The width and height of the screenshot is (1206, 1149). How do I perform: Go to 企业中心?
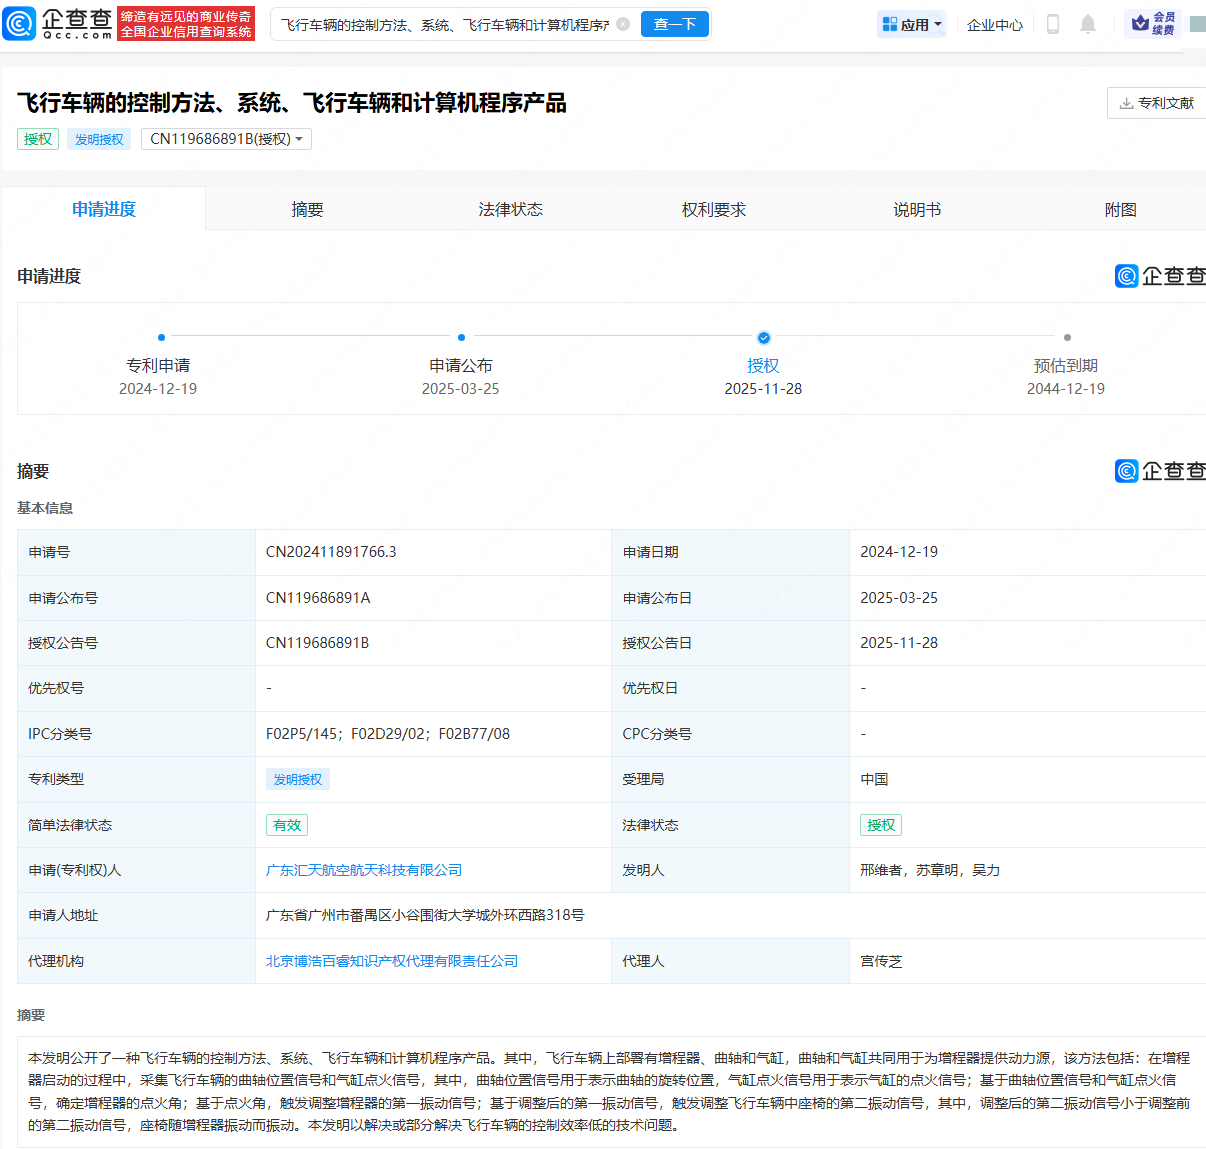[x=995, y=24]
